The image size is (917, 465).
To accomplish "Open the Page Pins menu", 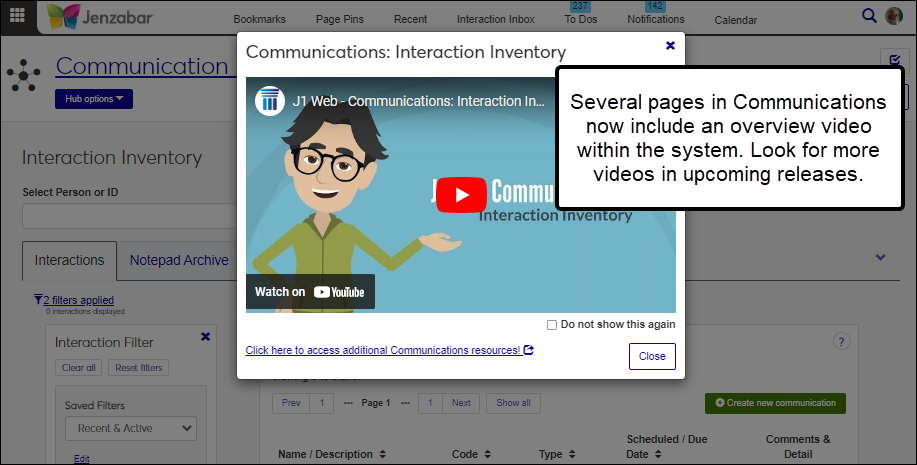I will pyautogui.click(x=340, y=19).
